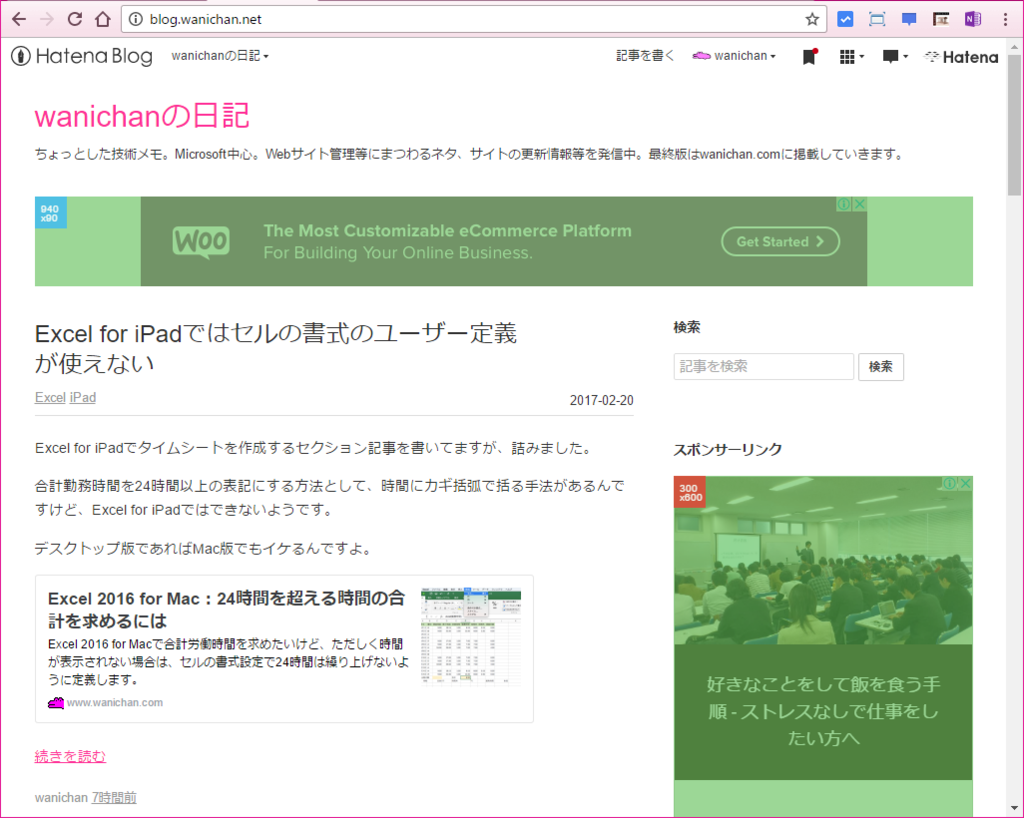Bookmark this page with the star icon
This screenshot has width=1024, height=818.
click(x=812, y=19)
